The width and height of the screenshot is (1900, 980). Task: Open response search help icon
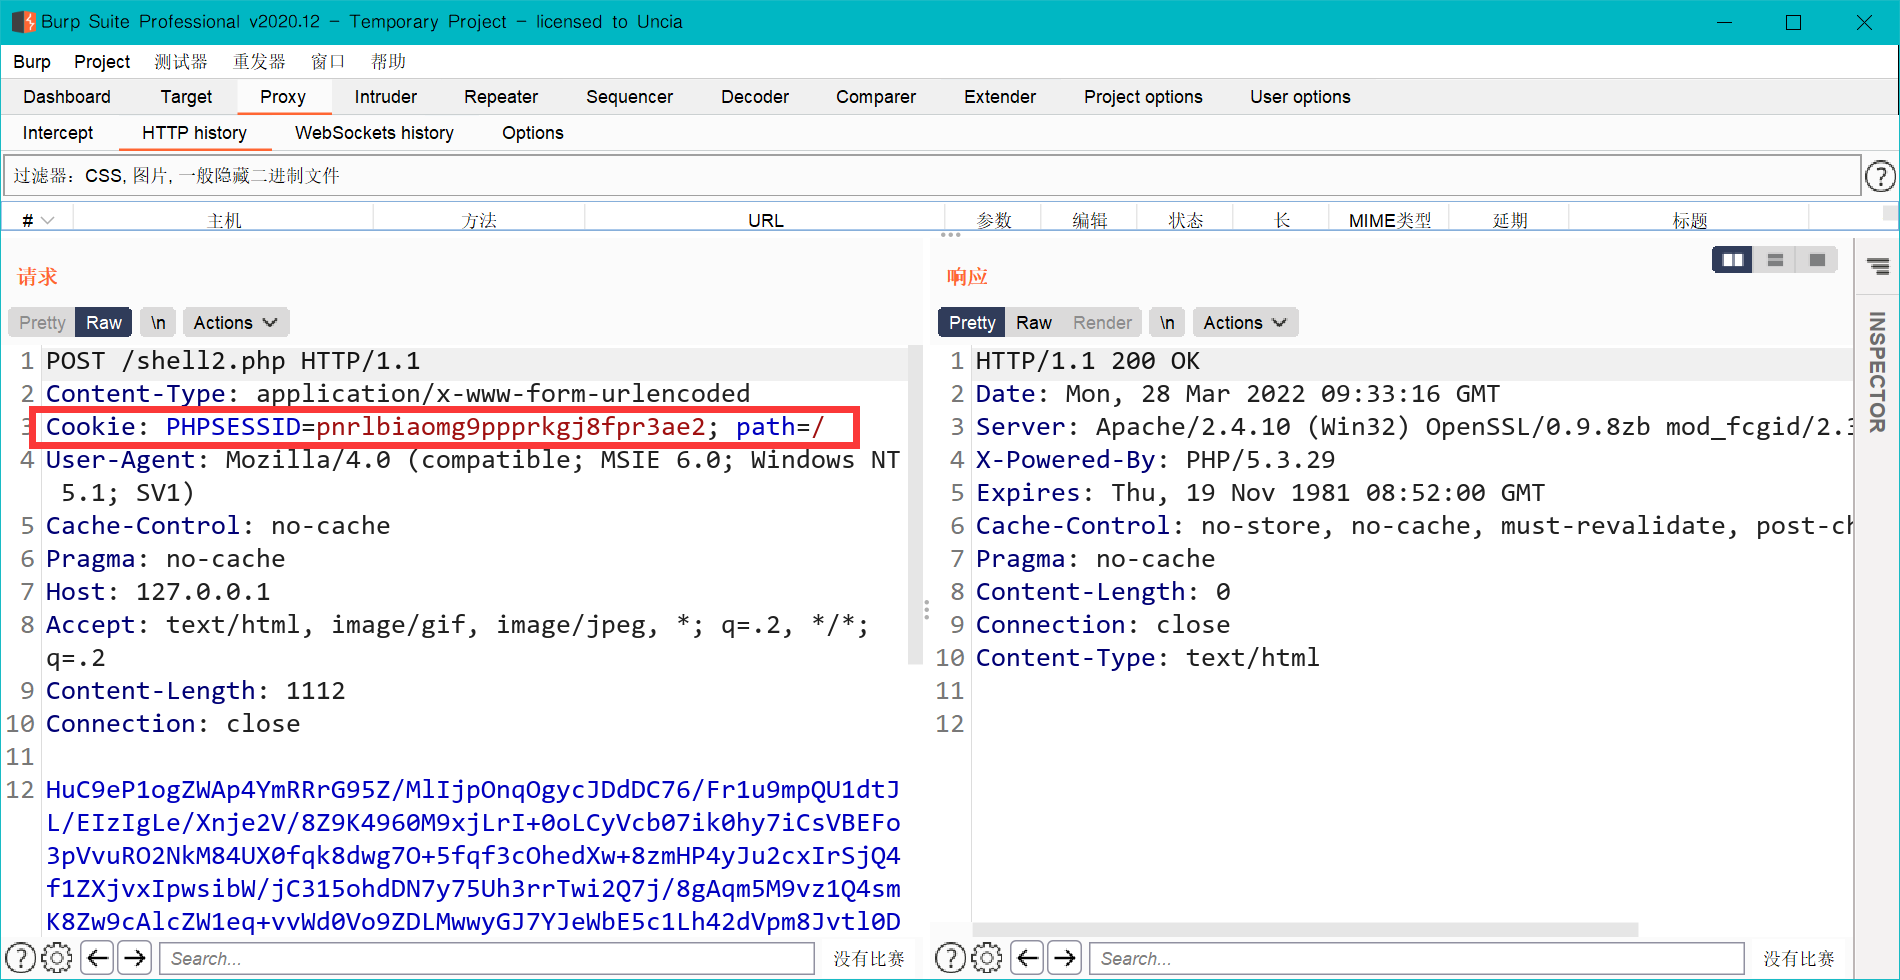tap(950, 958)
